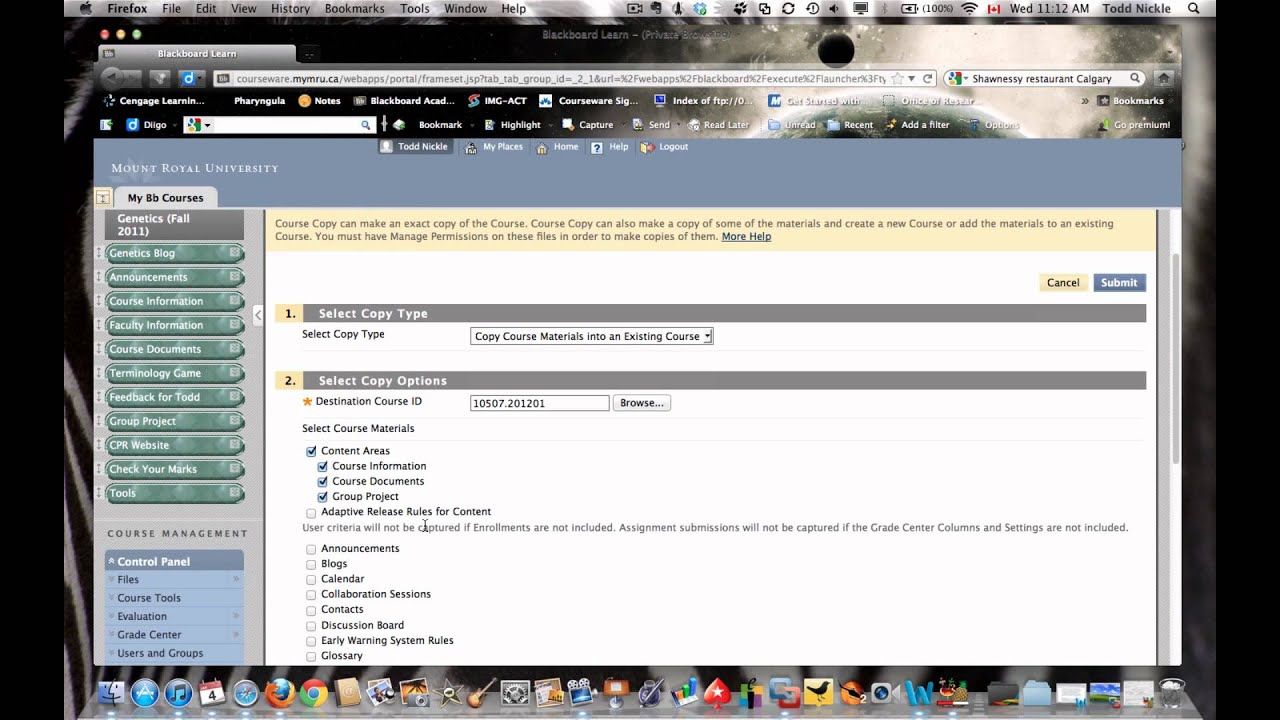Check the Calendar checkbox

311,579
